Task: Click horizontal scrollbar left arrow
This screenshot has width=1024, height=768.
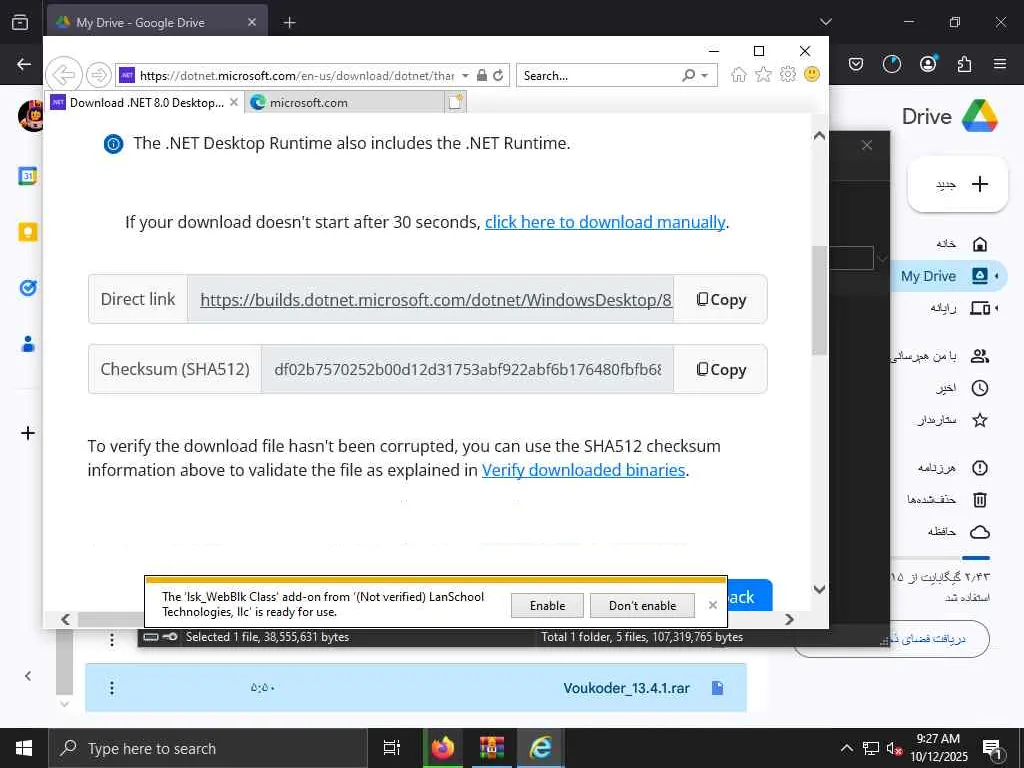Action: click(x=65, y=619)
